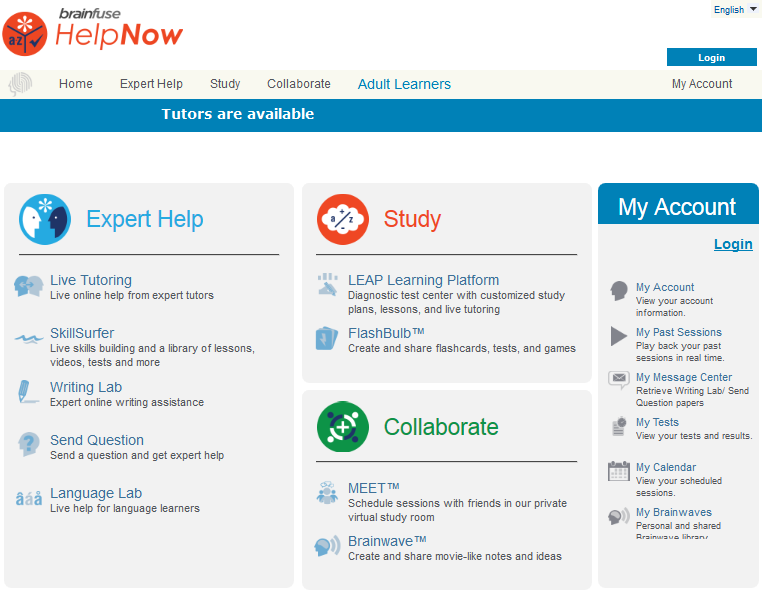This screenshot has height=593, width=762.
Task: Click the FlashBulb flashcard icon
Action: coord(327,339)
